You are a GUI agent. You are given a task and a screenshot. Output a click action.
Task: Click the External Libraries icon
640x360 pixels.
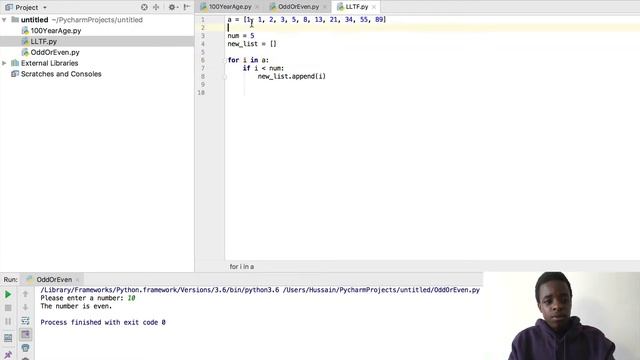(15, 63)
